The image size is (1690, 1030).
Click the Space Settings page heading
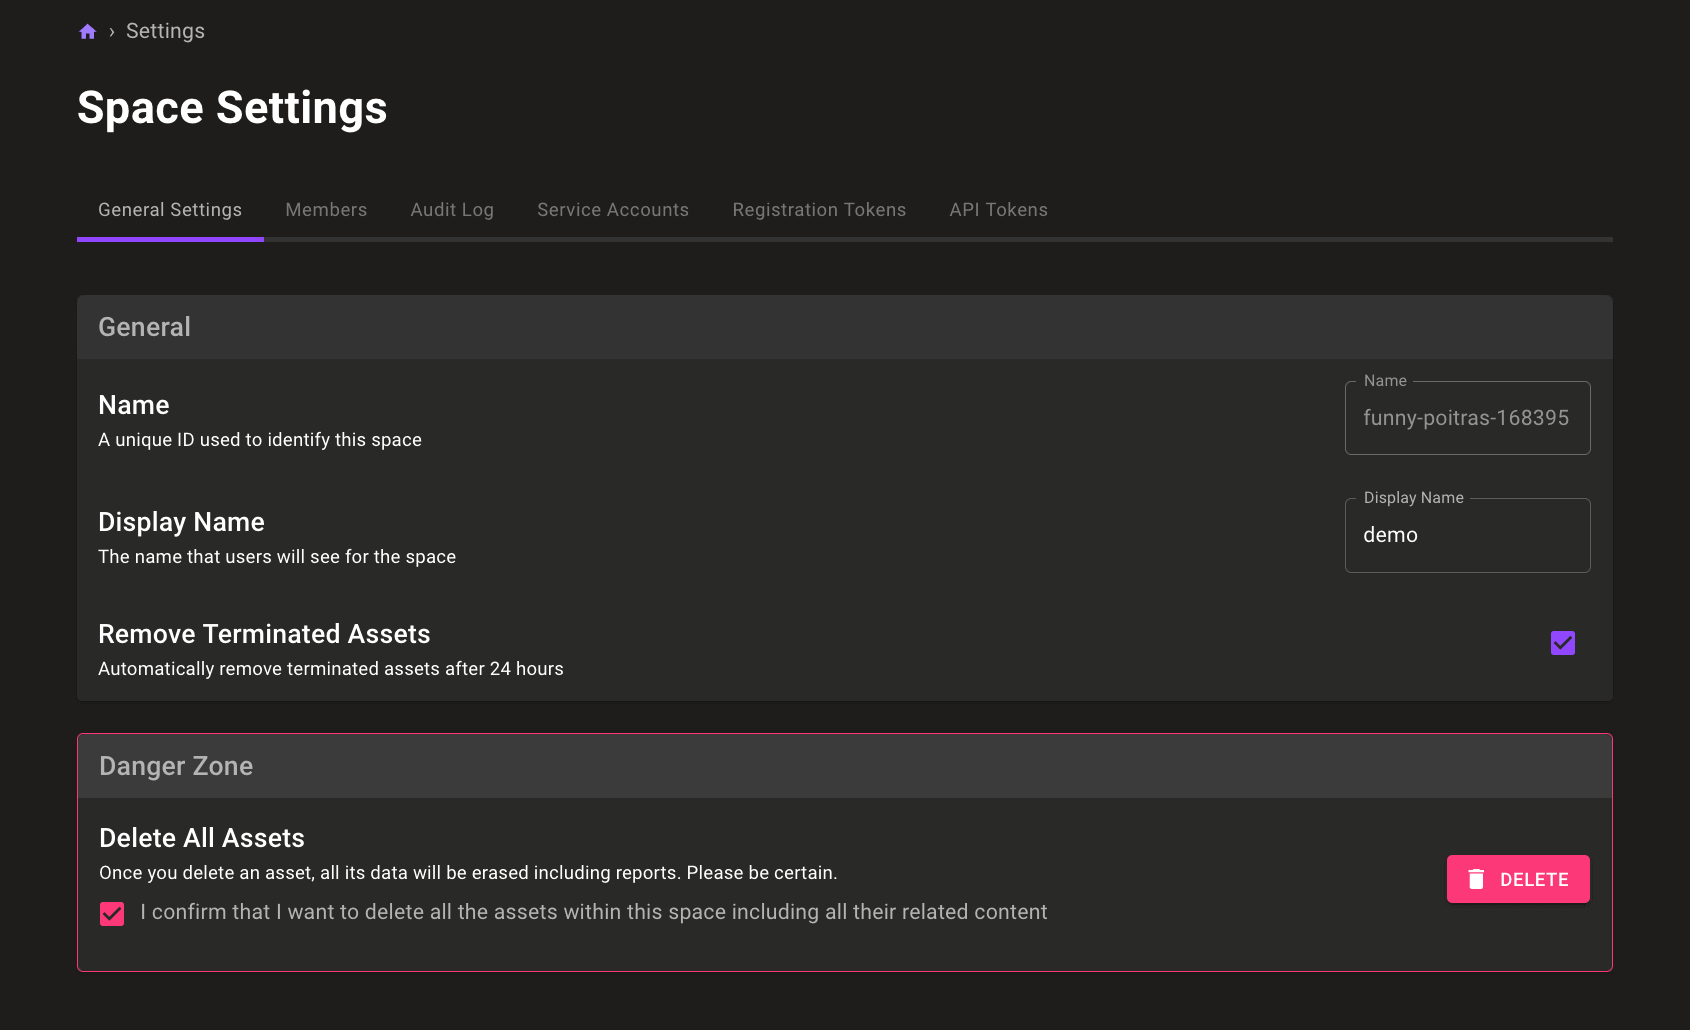(232, 108)
